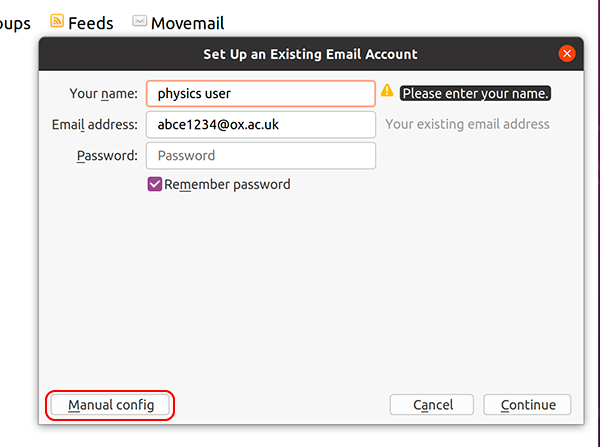
Task: Click the partially visible Newsgroups link
Action: coord(15,22)
